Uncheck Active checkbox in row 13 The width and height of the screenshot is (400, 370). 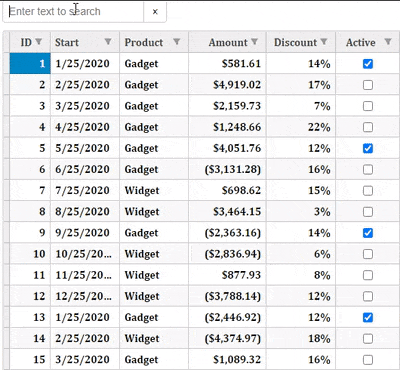coord(368,318)
